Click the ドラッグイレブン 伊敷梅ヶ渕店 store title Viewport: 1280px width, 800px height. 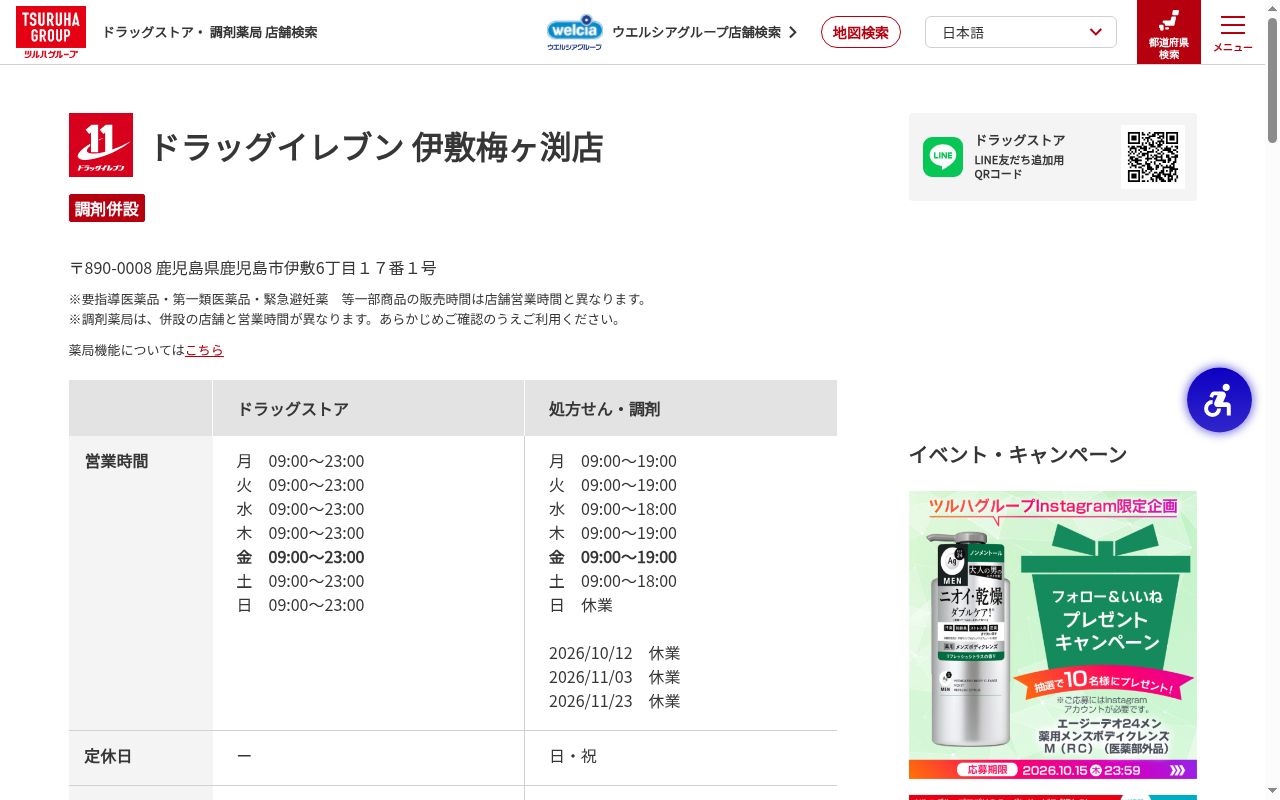pos(376,147)
